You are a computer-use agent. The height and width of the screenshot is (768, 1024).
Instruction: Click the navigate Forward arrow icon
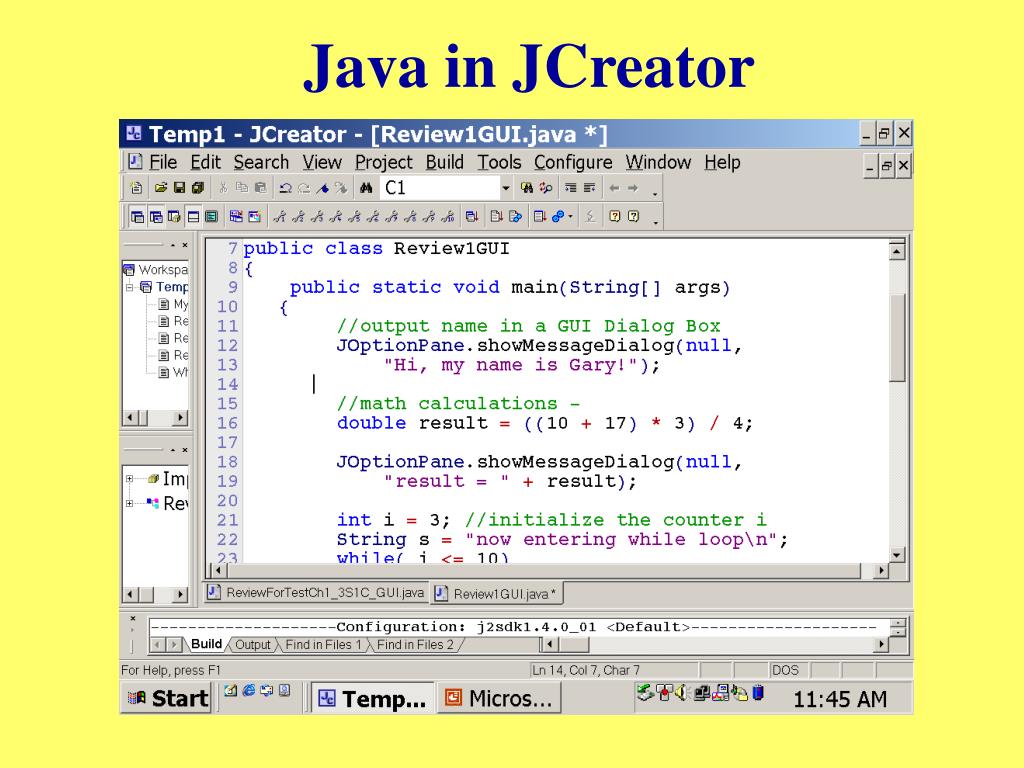tap(633, 188)
